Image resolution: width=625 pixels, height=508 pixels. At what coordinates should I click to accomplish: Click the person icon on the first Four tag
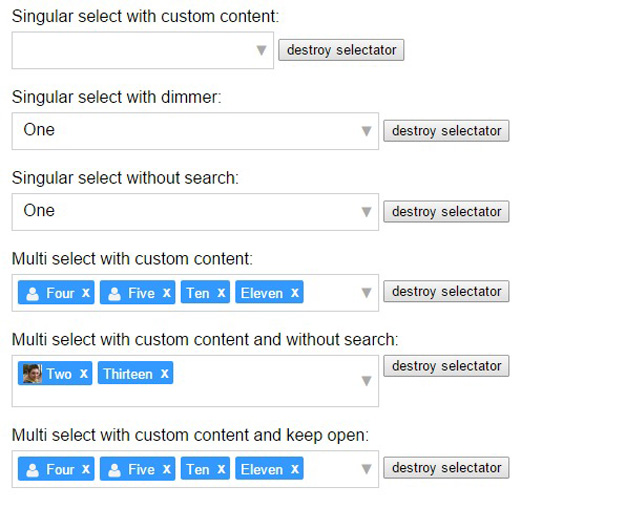(33, 293)
